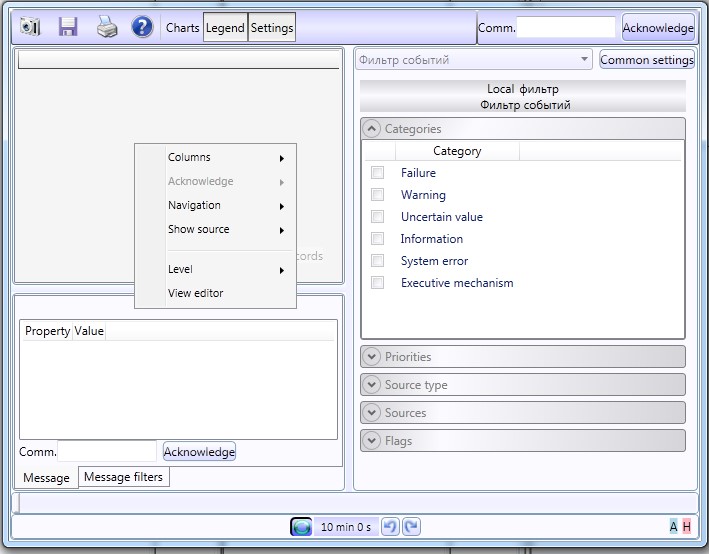Screen dimensions: 709x554
Task: Click the blue A indicator in the bottom bar
Action: [x=673, y=527]
